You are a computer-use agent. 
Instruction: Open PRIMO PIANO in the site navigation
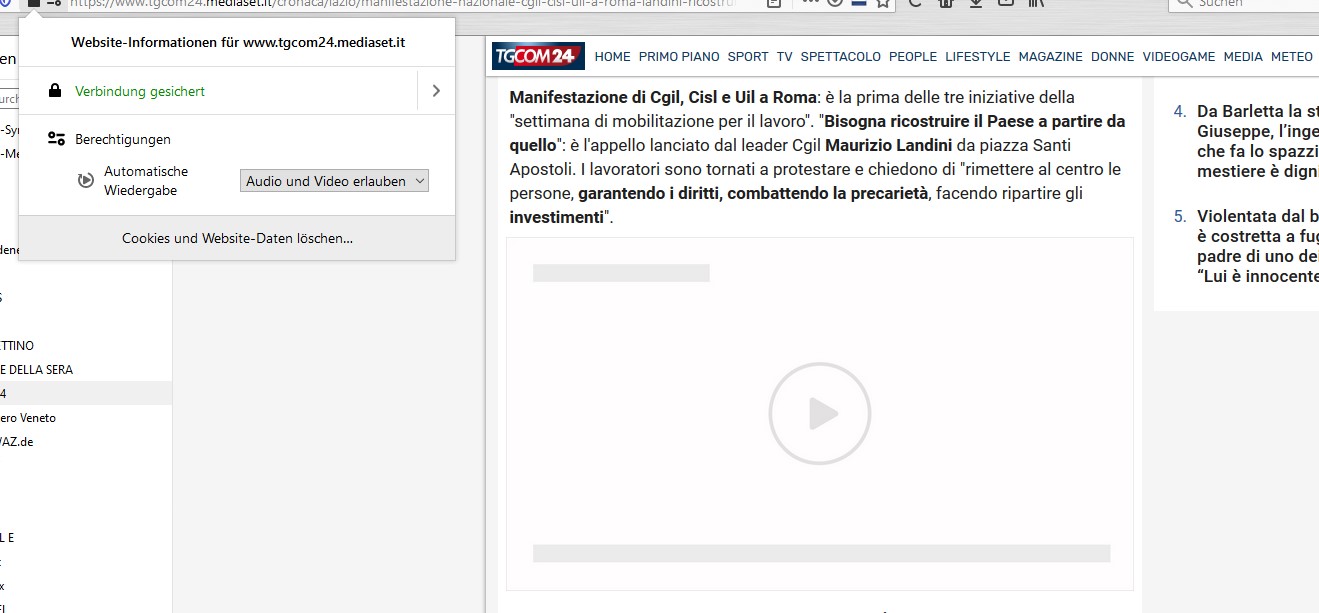[x=679, y=57]
